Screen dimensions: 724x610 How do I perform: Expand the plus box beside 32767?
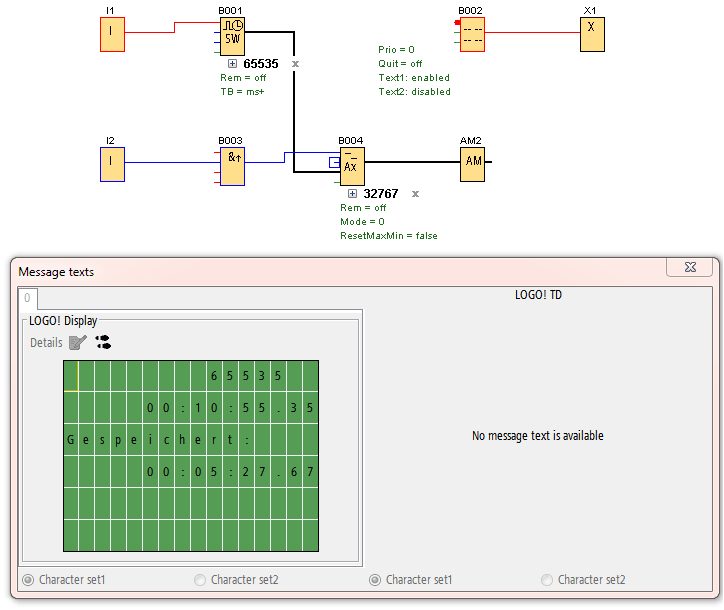pos(352,193)
